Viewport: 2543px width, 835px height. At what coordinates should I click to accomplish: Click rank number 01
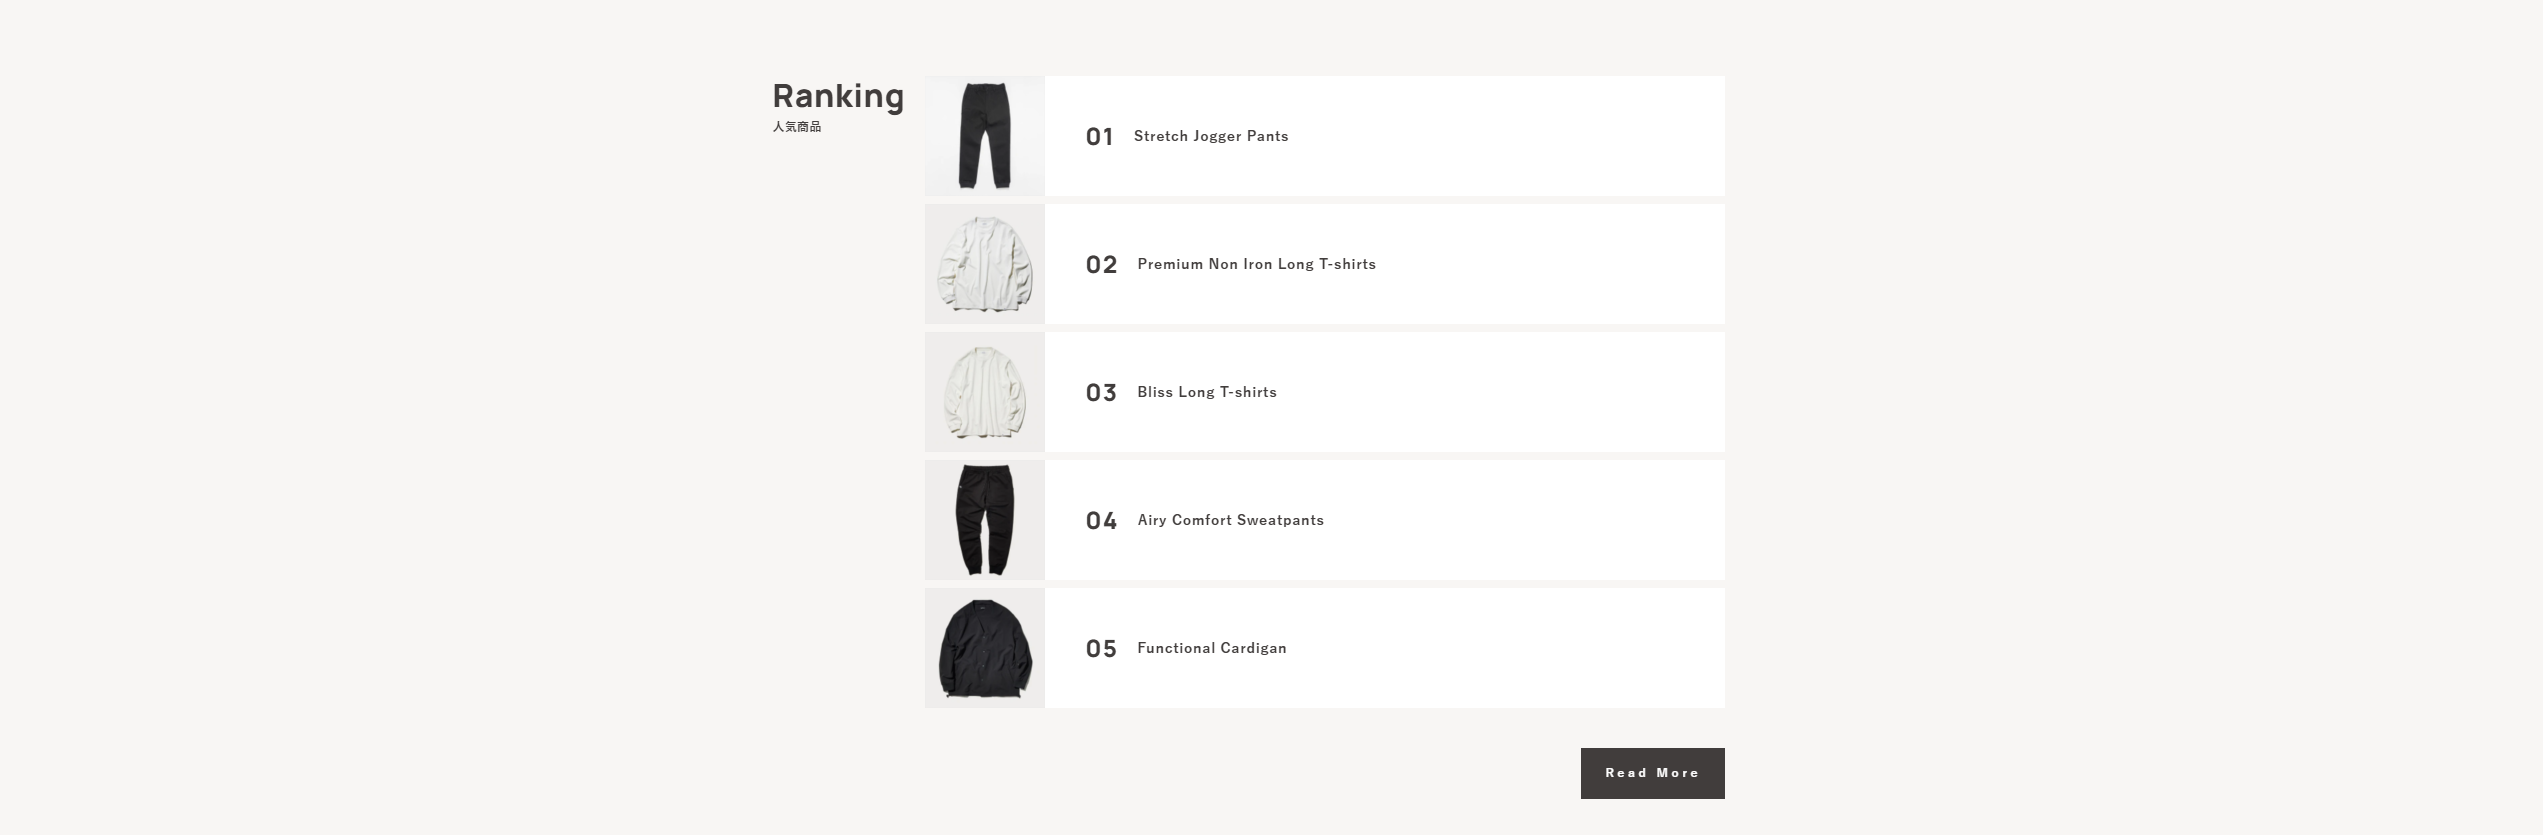[x=1099, y=137]
